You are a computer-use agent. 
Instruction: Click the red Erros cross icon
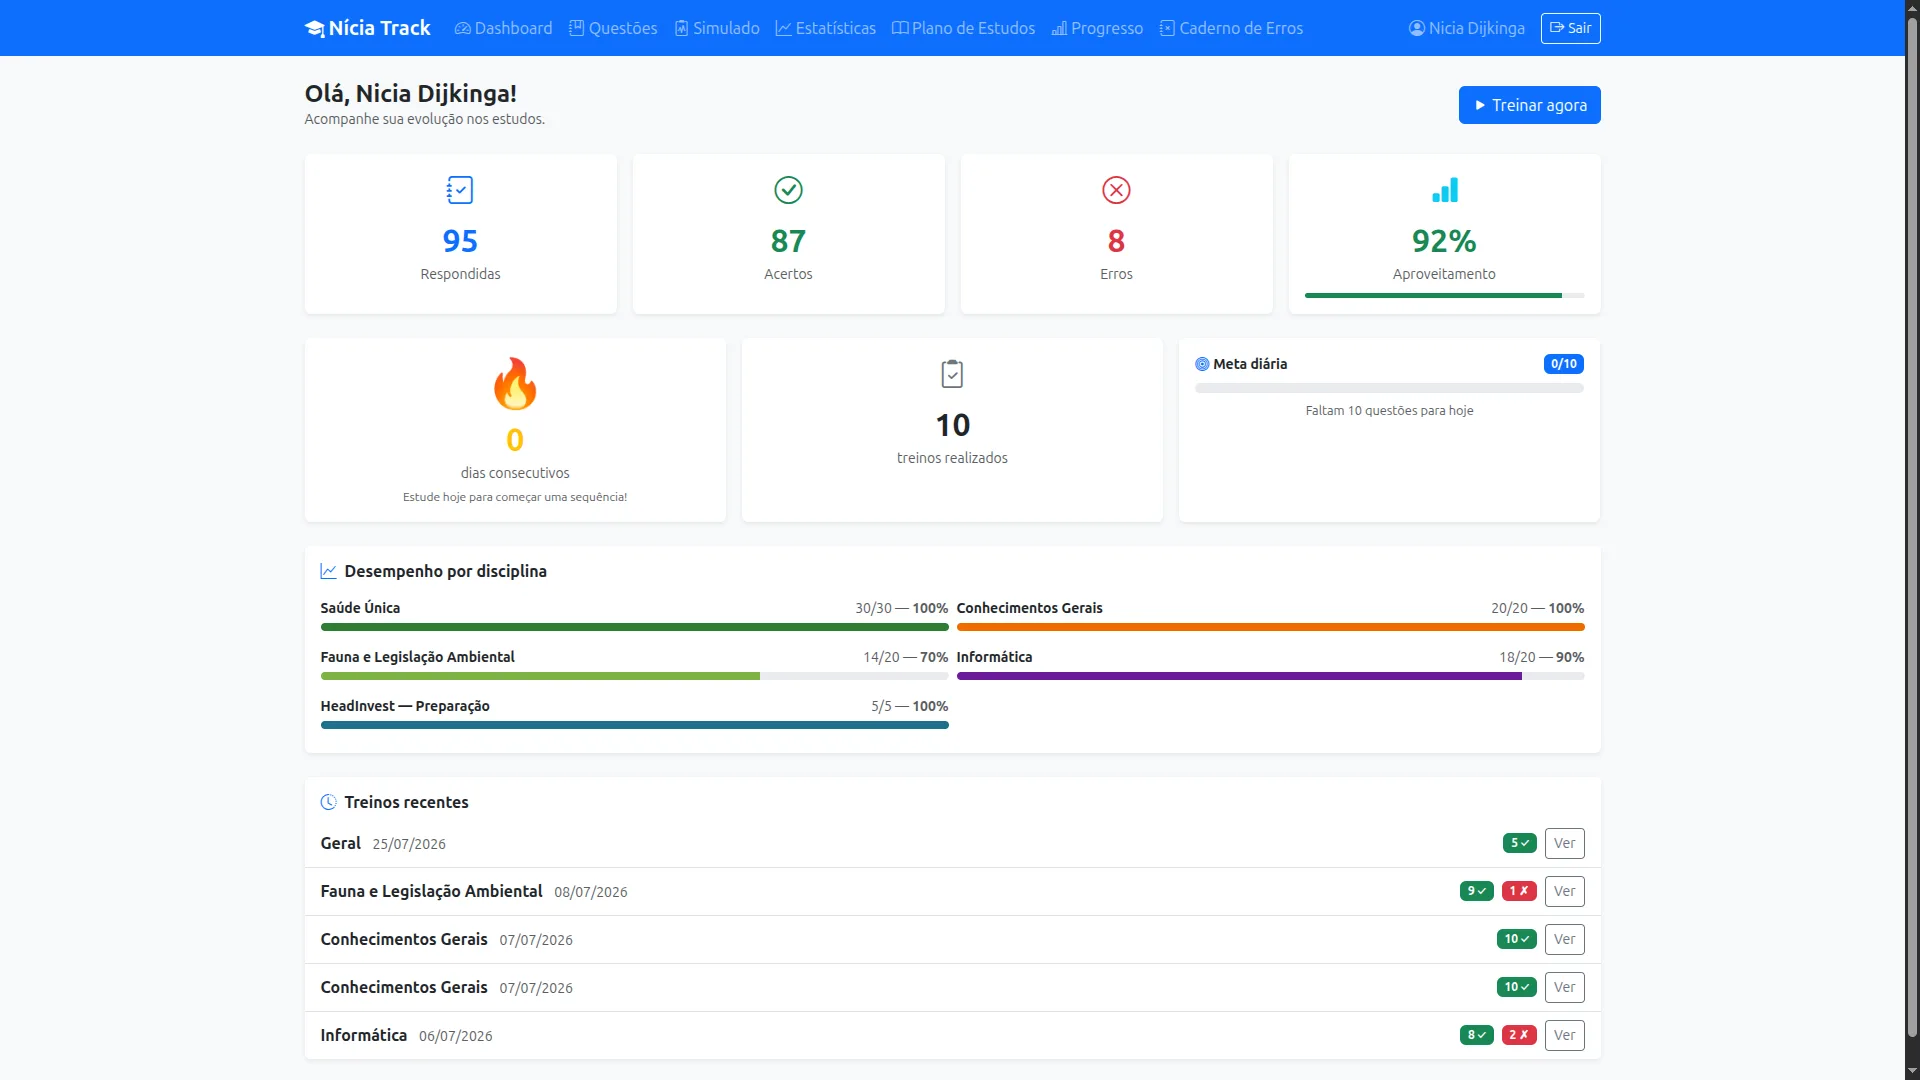coord(1116,190)
